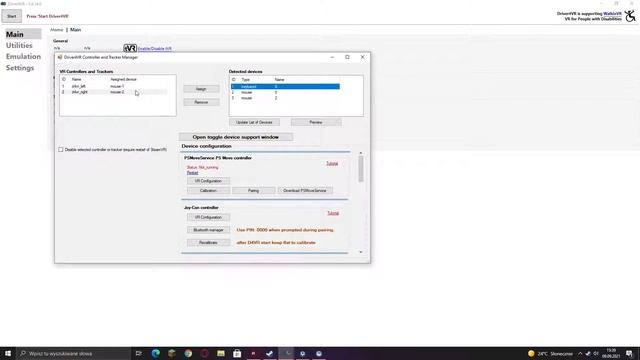Click the Assign button
The height and width of the screenshot is (360, 640).
pos(201,89)
